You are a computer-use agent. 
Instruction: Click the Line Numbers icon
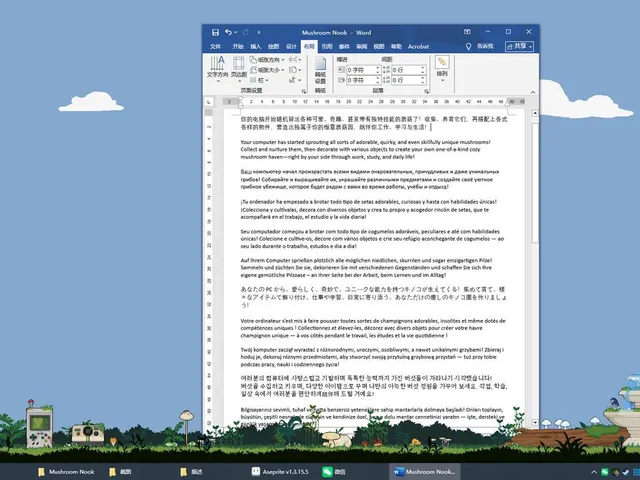(295, 70)
